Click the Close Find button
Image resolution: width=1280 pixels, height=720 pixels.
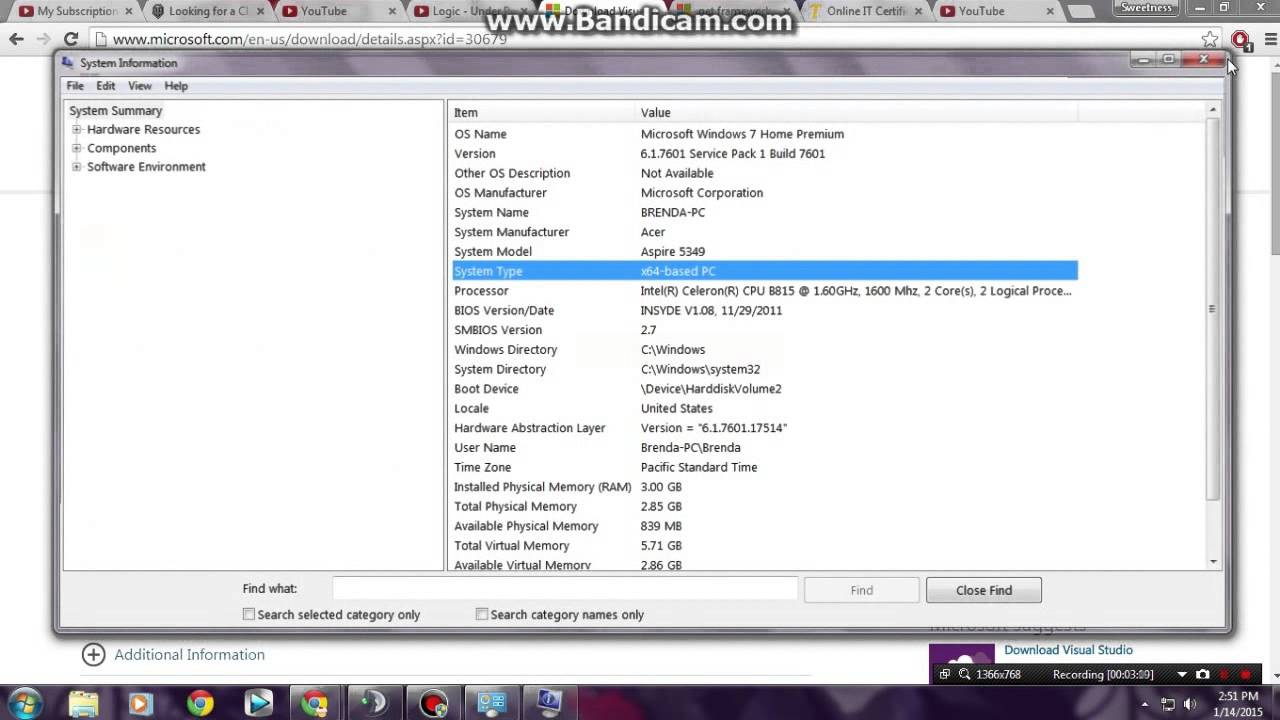tap(984, 590)
